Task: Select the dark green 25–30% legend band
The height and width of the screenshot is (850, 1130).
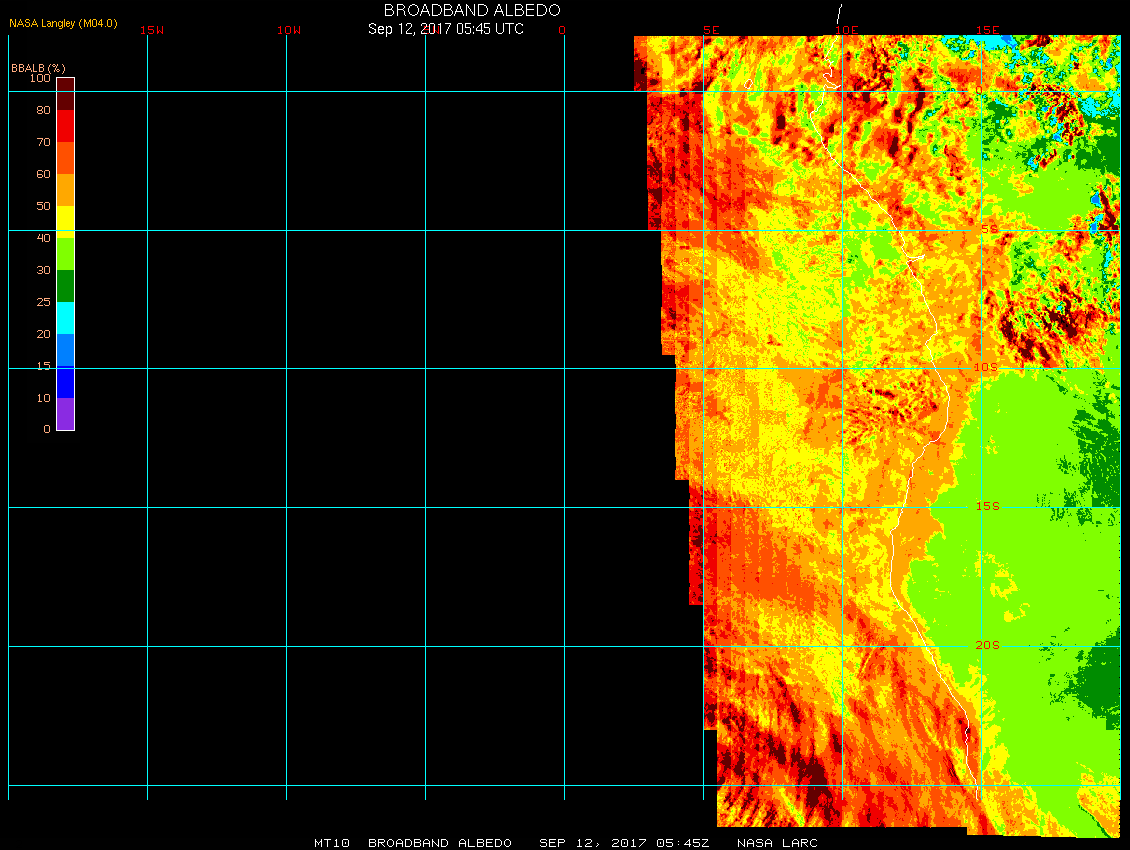Action: click(x=65, y=286)
